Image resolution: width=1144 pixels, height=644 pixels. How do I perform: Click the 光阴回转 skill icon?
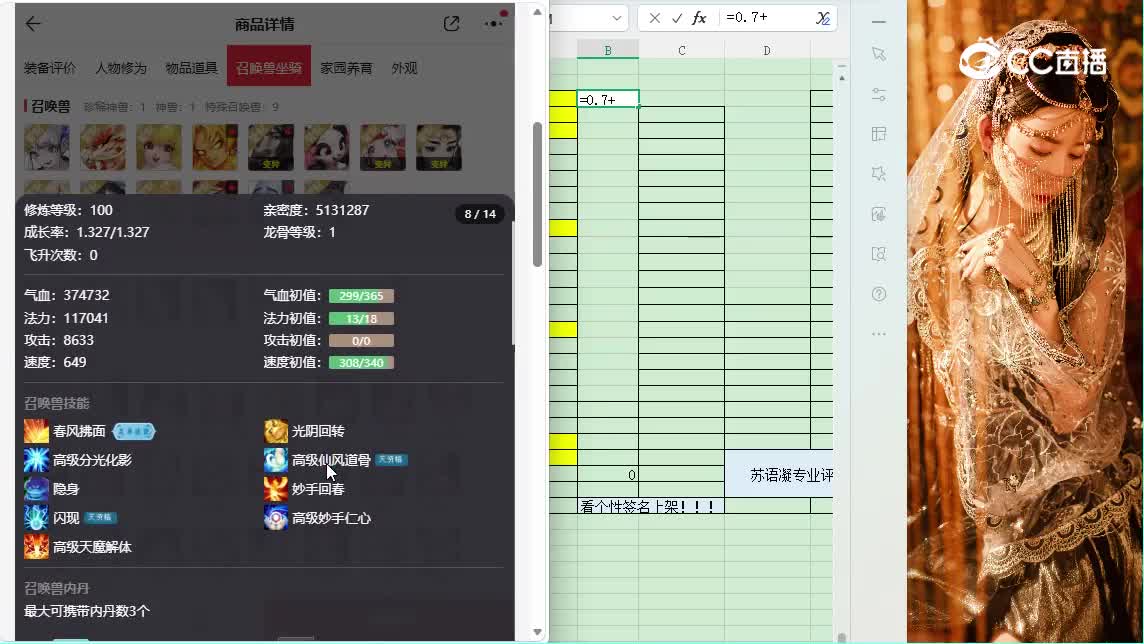[x=276, y=431]
